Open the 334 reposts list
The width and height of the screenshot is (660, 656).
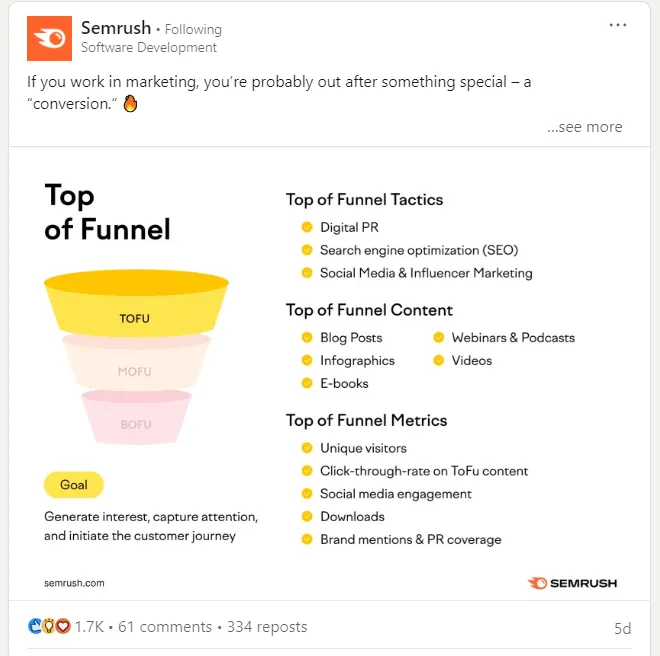(267, 627)
